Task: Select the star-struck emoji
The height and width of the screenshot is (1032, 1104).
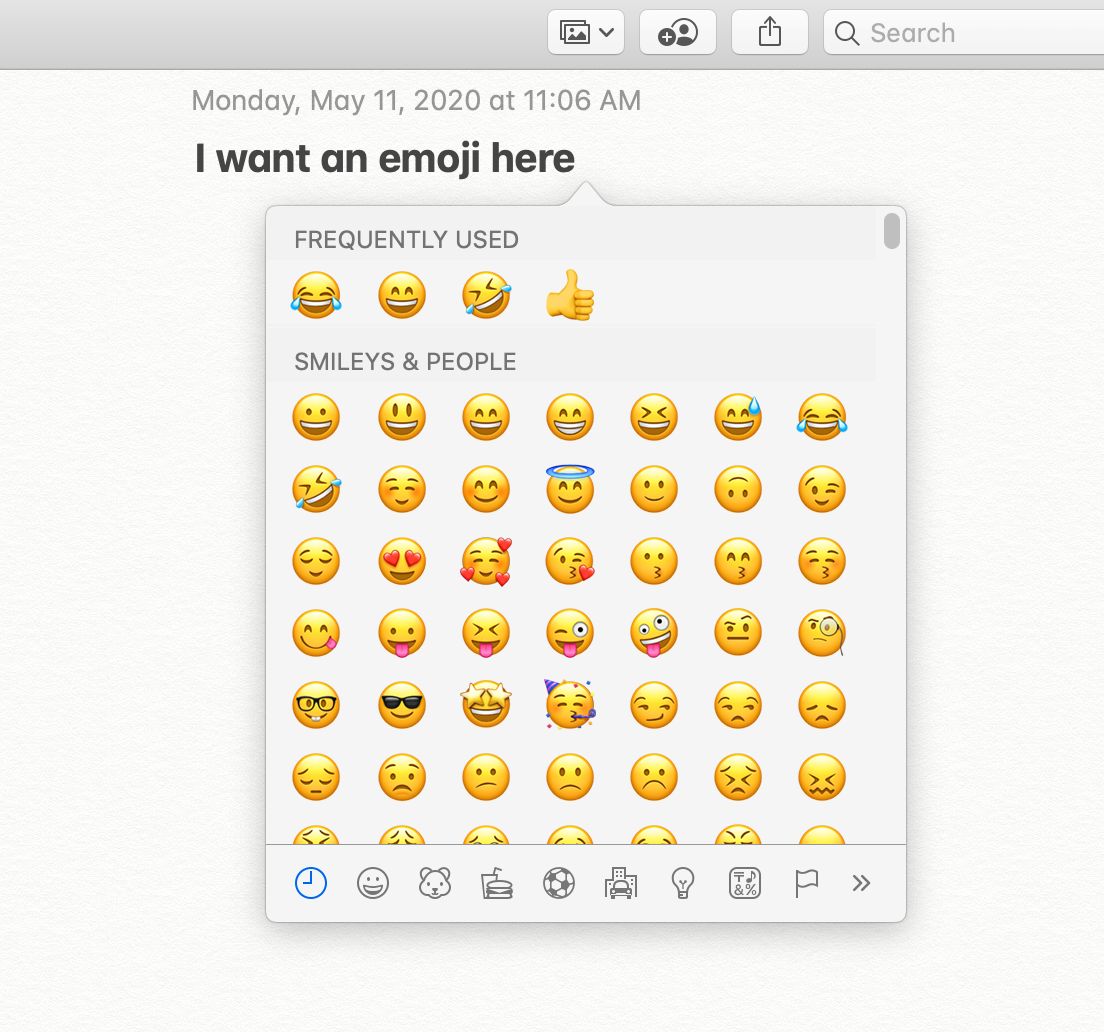Action: [x=486, y=705]
